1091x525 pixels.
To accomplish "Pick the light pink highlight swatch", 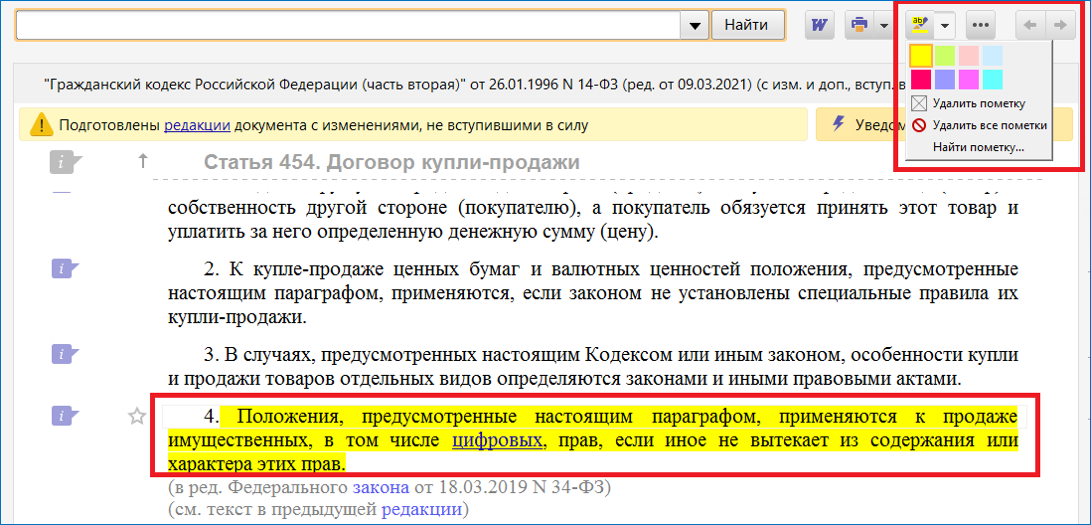I will click(969, 54).
